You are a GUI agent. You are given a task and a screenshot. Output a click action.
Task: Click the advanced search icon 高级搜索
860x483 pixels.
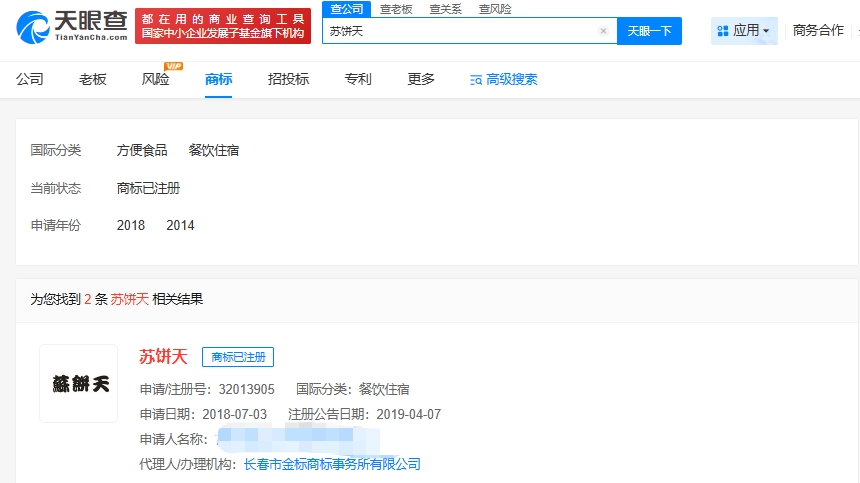coord(476,80)
